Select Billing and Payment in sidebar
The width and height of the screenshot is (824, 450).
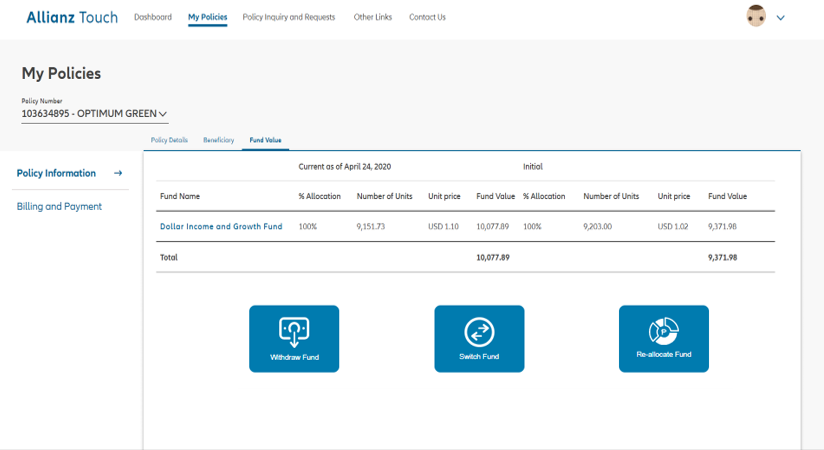point(59,206)
